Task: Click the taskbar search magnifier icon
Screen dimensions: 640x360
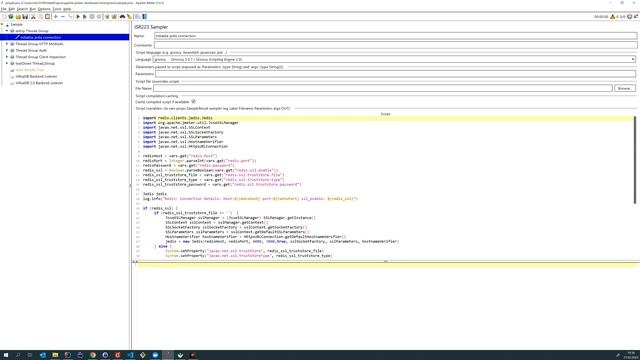Action: click(18, 355)
